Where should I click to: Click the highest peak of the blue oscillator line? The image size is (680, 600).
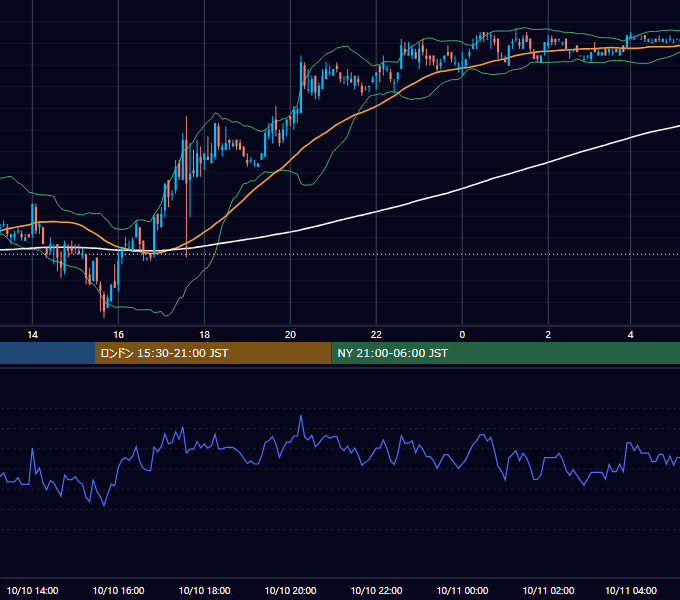301,417
